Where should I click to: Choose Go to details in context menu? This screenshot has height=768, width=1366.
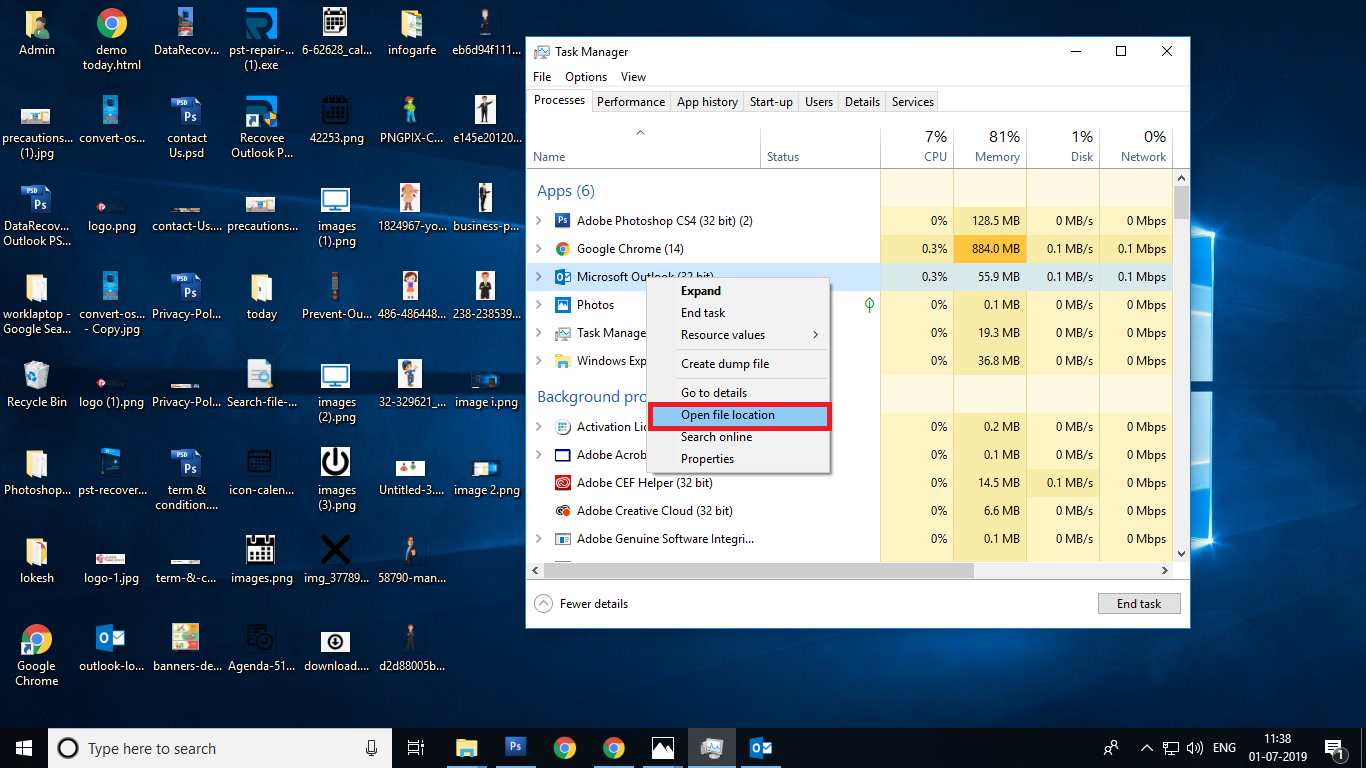[739, 393]
